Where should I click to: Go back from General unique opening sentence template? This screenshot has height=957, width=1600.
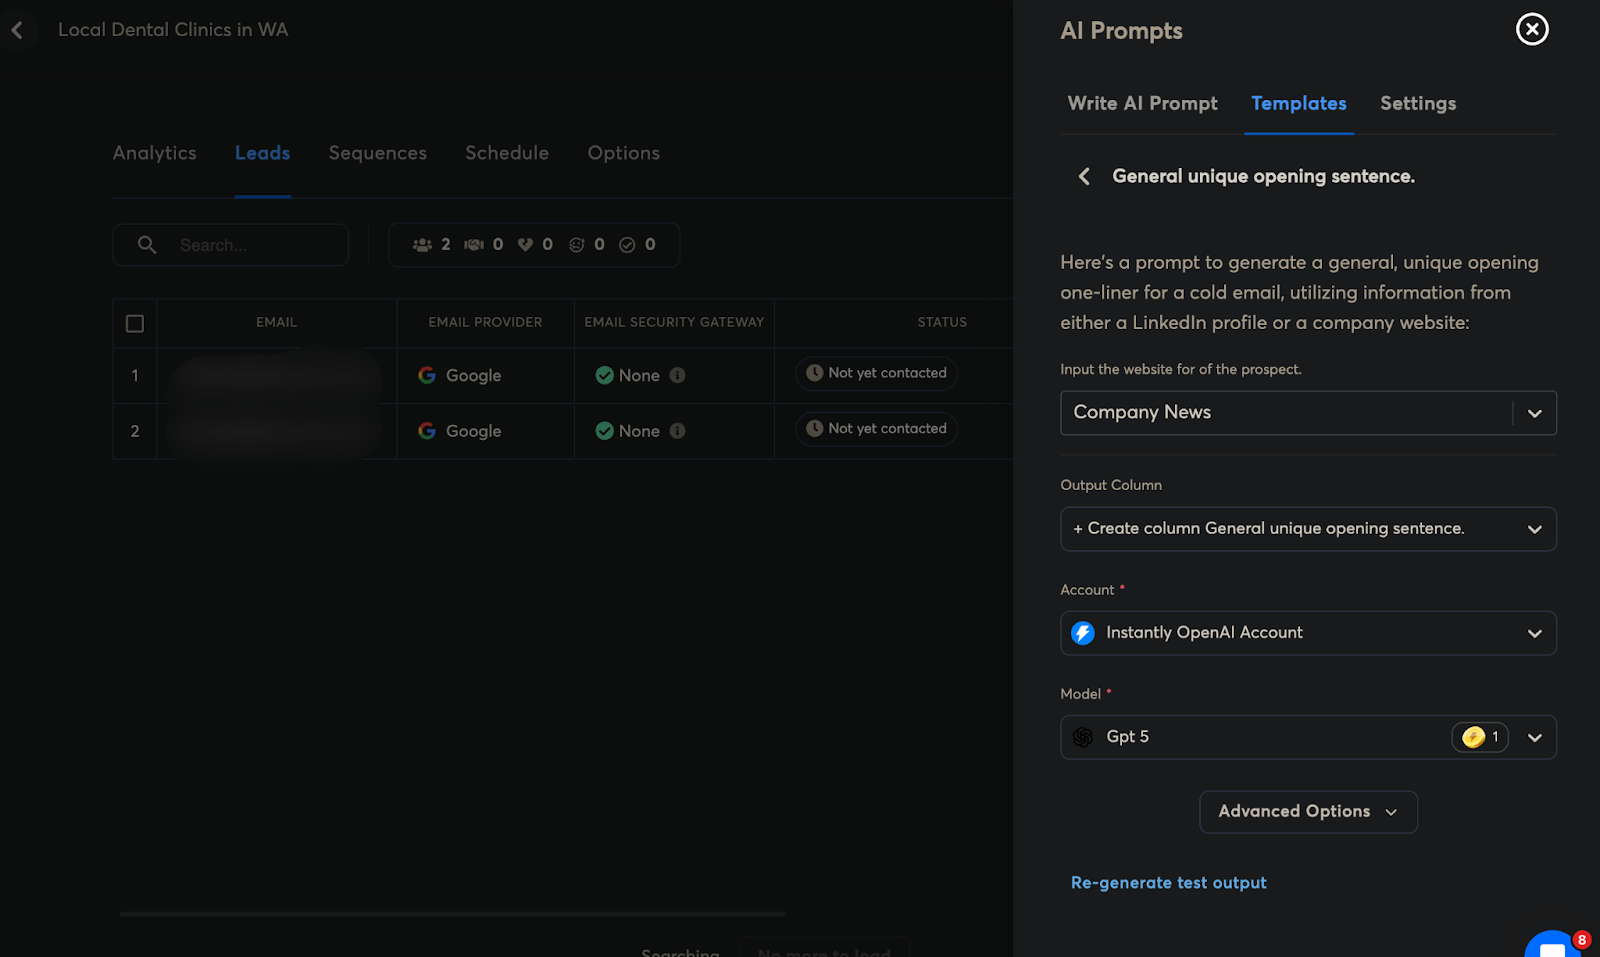click(x=1084, y=177)
